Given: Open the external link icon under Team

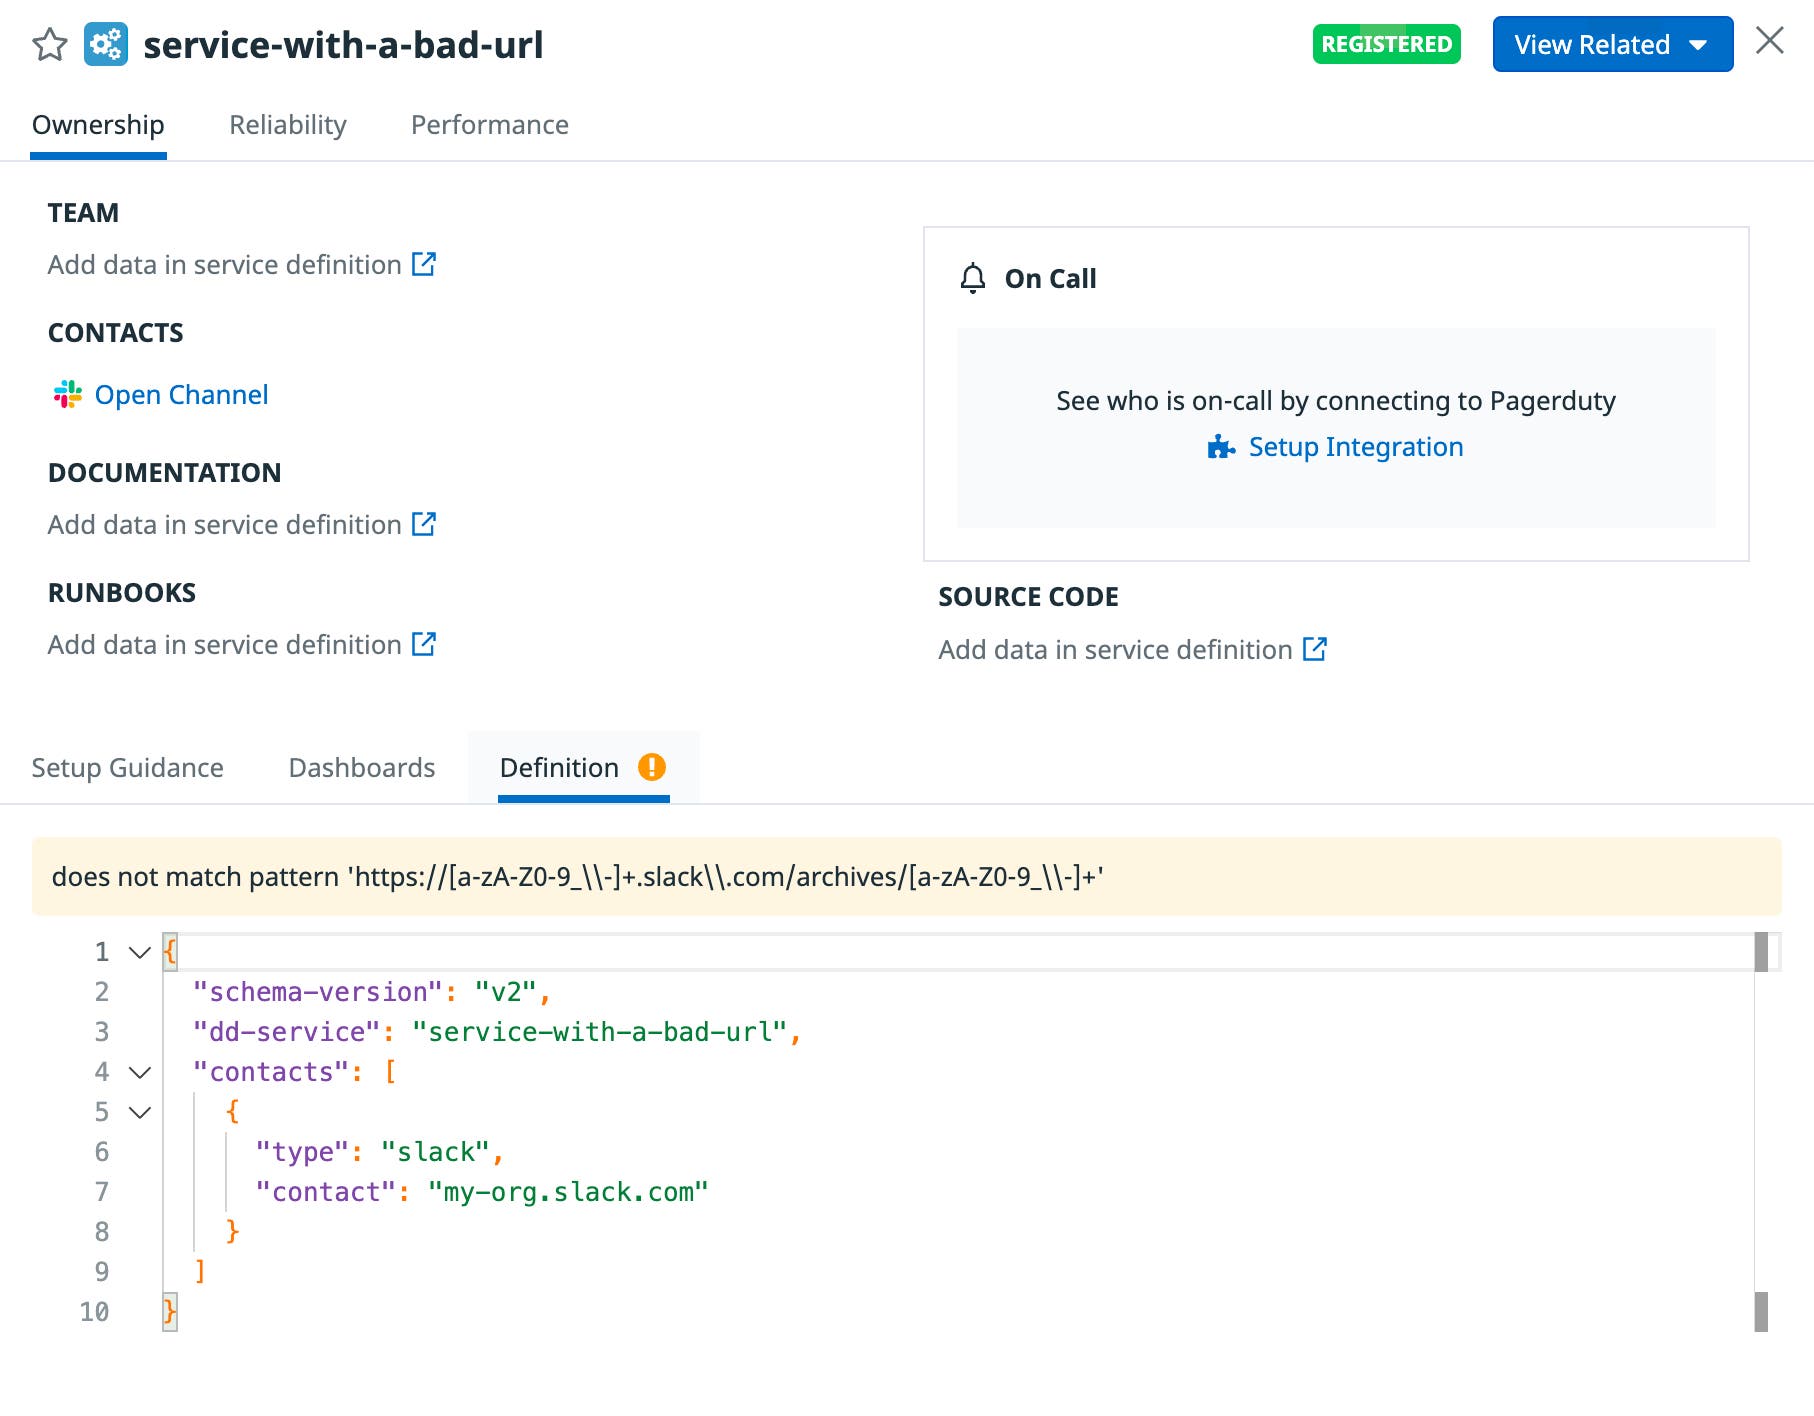Looking at the screenshot, I should click(x=424, y=264).
